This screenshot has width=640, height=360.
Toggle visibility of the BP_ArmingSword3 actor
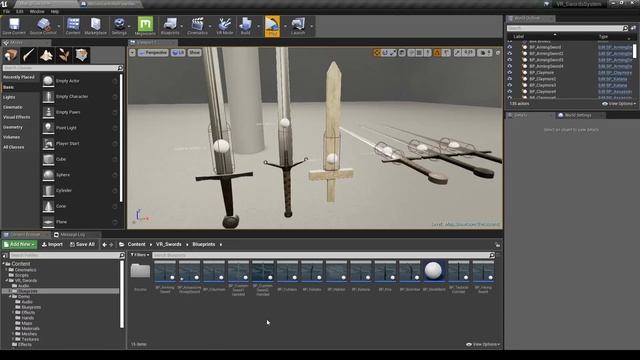(x=509, y=60)
